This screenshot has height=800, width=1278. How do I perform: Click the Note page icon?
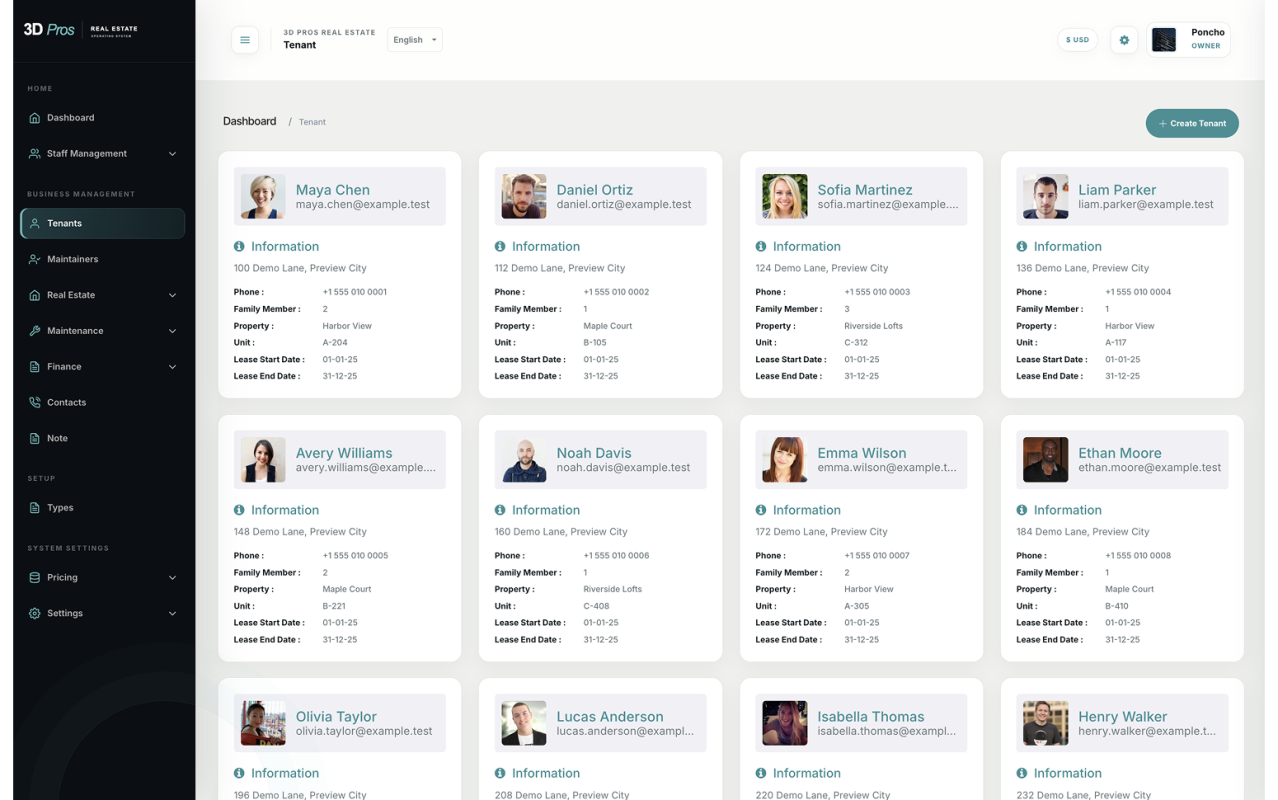(x=35, y=439)
